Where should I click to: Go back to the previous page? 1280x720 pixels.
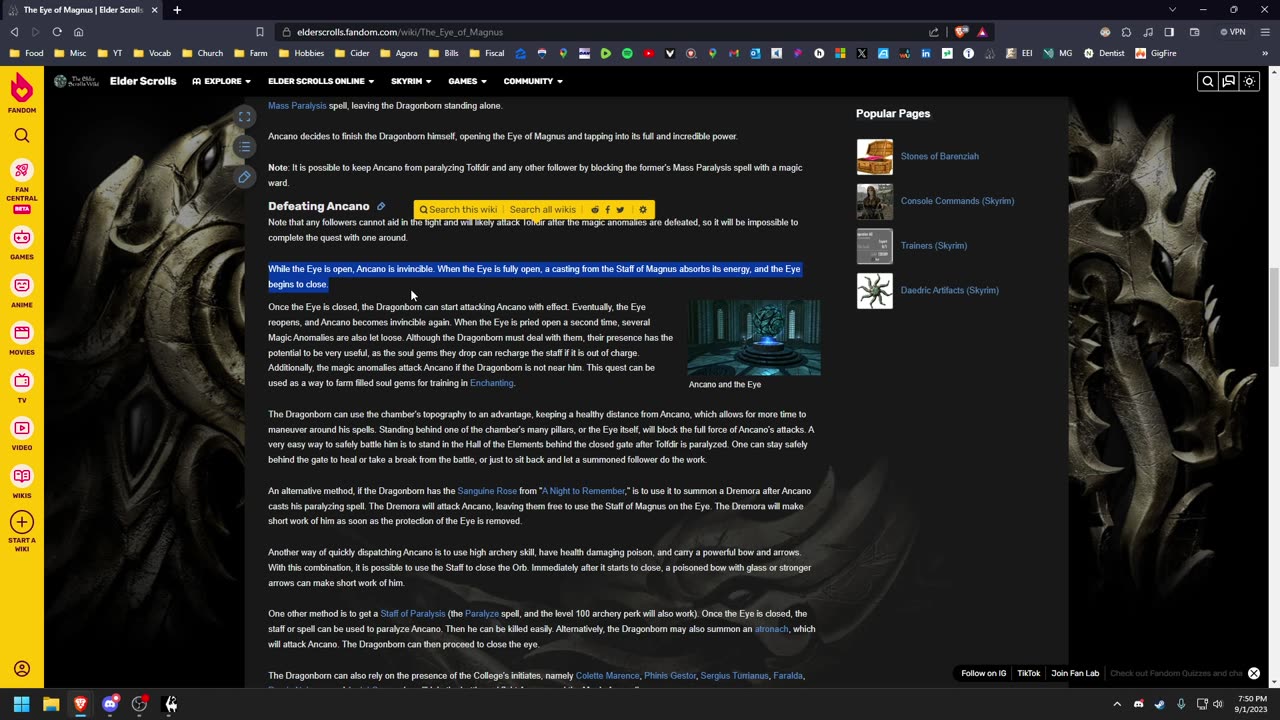tap(14, 32)
